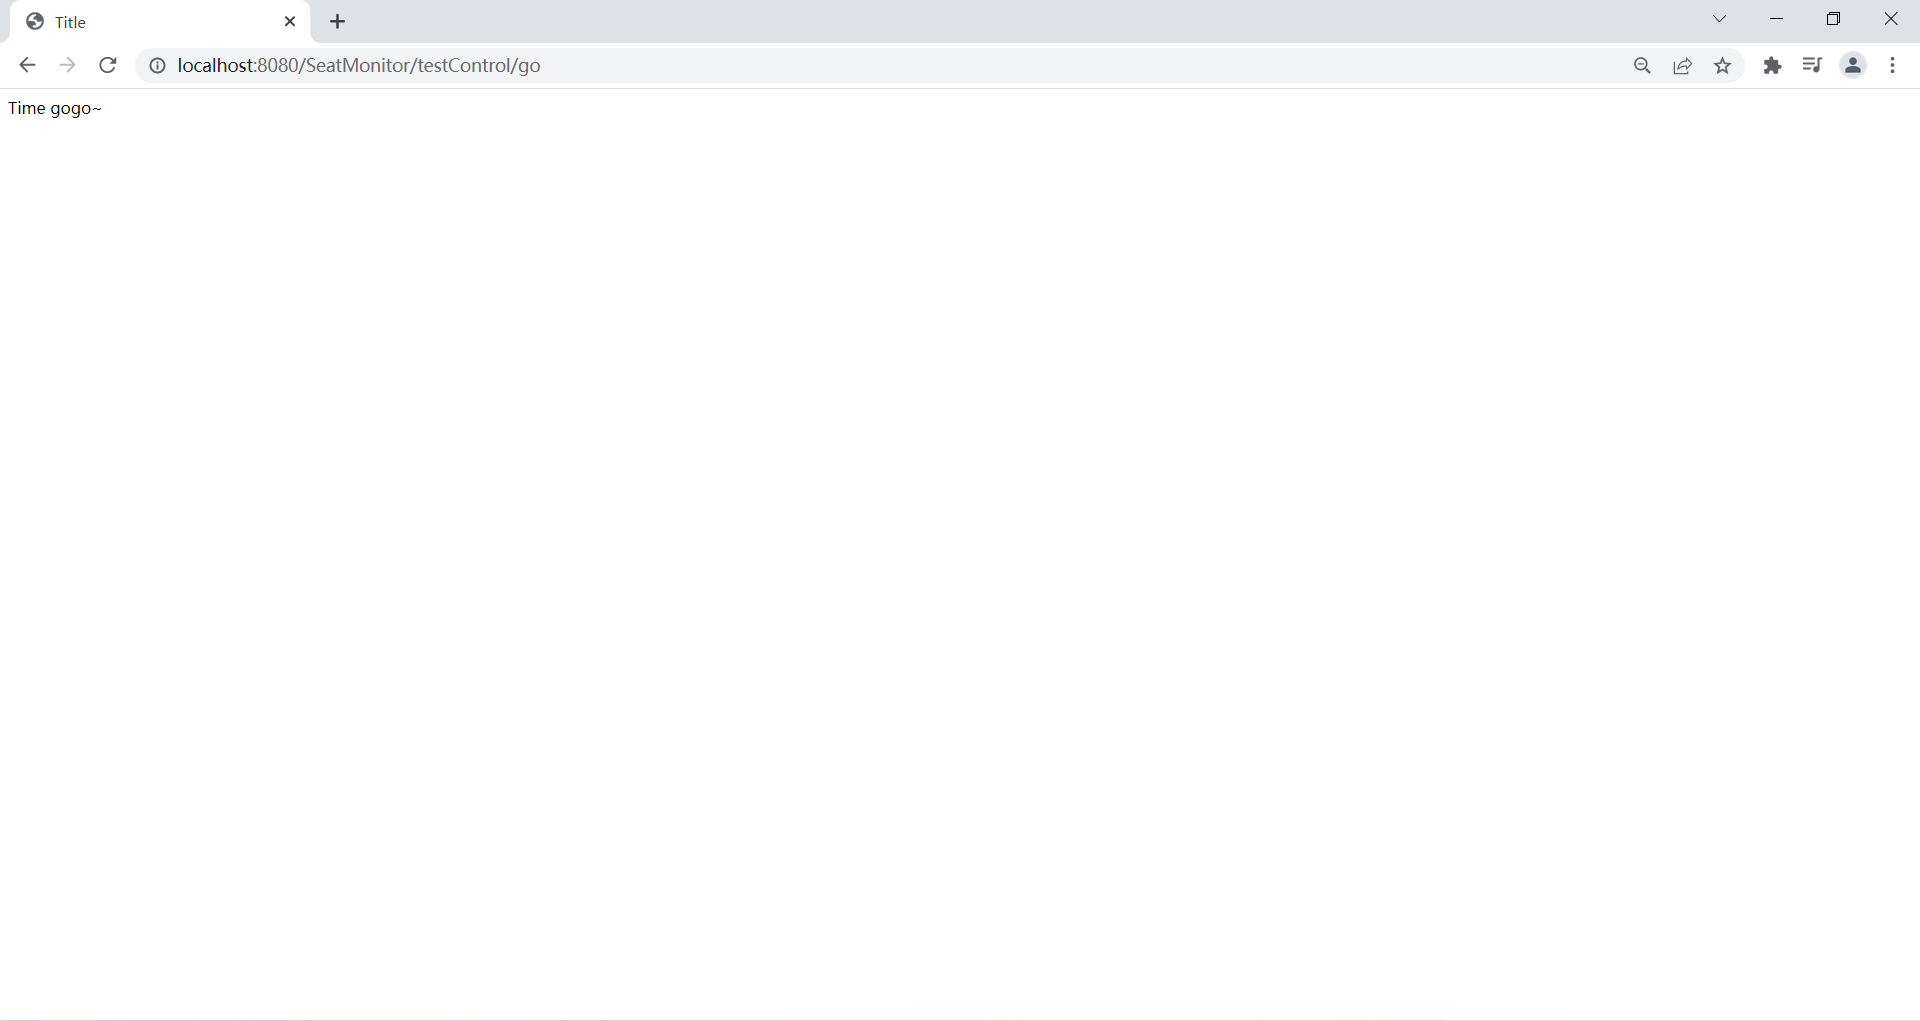The width and height of the screenshot is (1920, 1021).
Task: Expand the tab search chevron
Action: click(x=1720, y=19)
